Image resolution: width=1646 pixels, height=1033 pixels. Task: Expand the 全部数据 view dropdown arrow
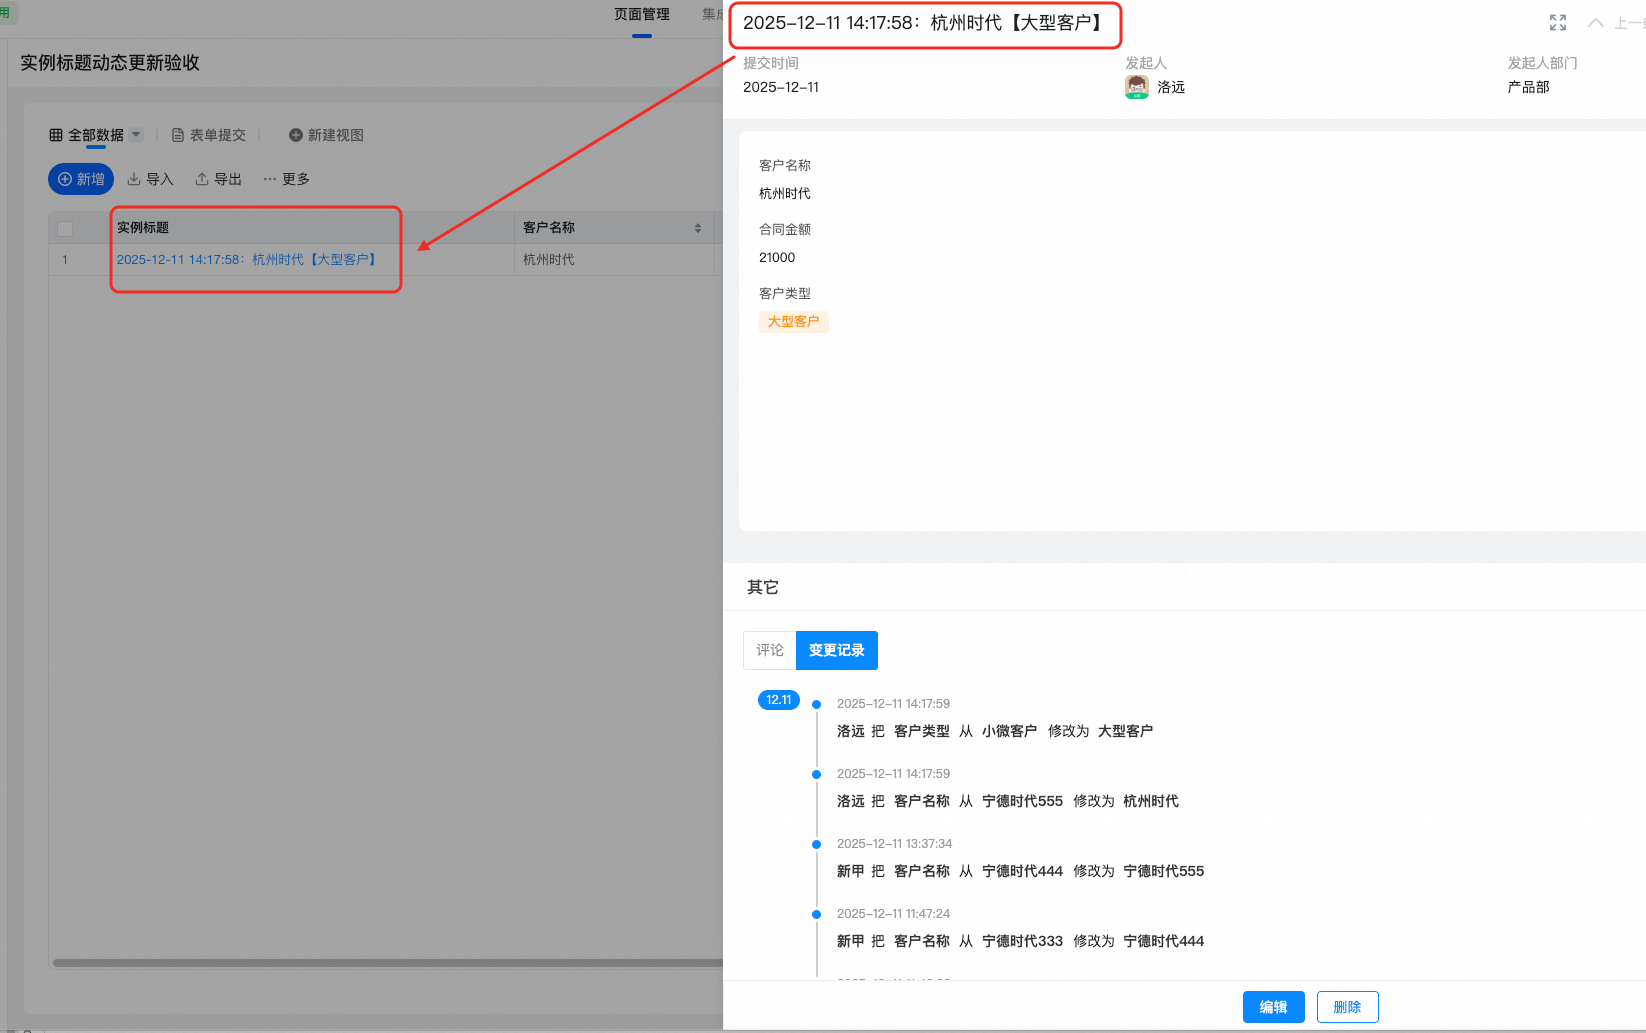pos(137,135)
